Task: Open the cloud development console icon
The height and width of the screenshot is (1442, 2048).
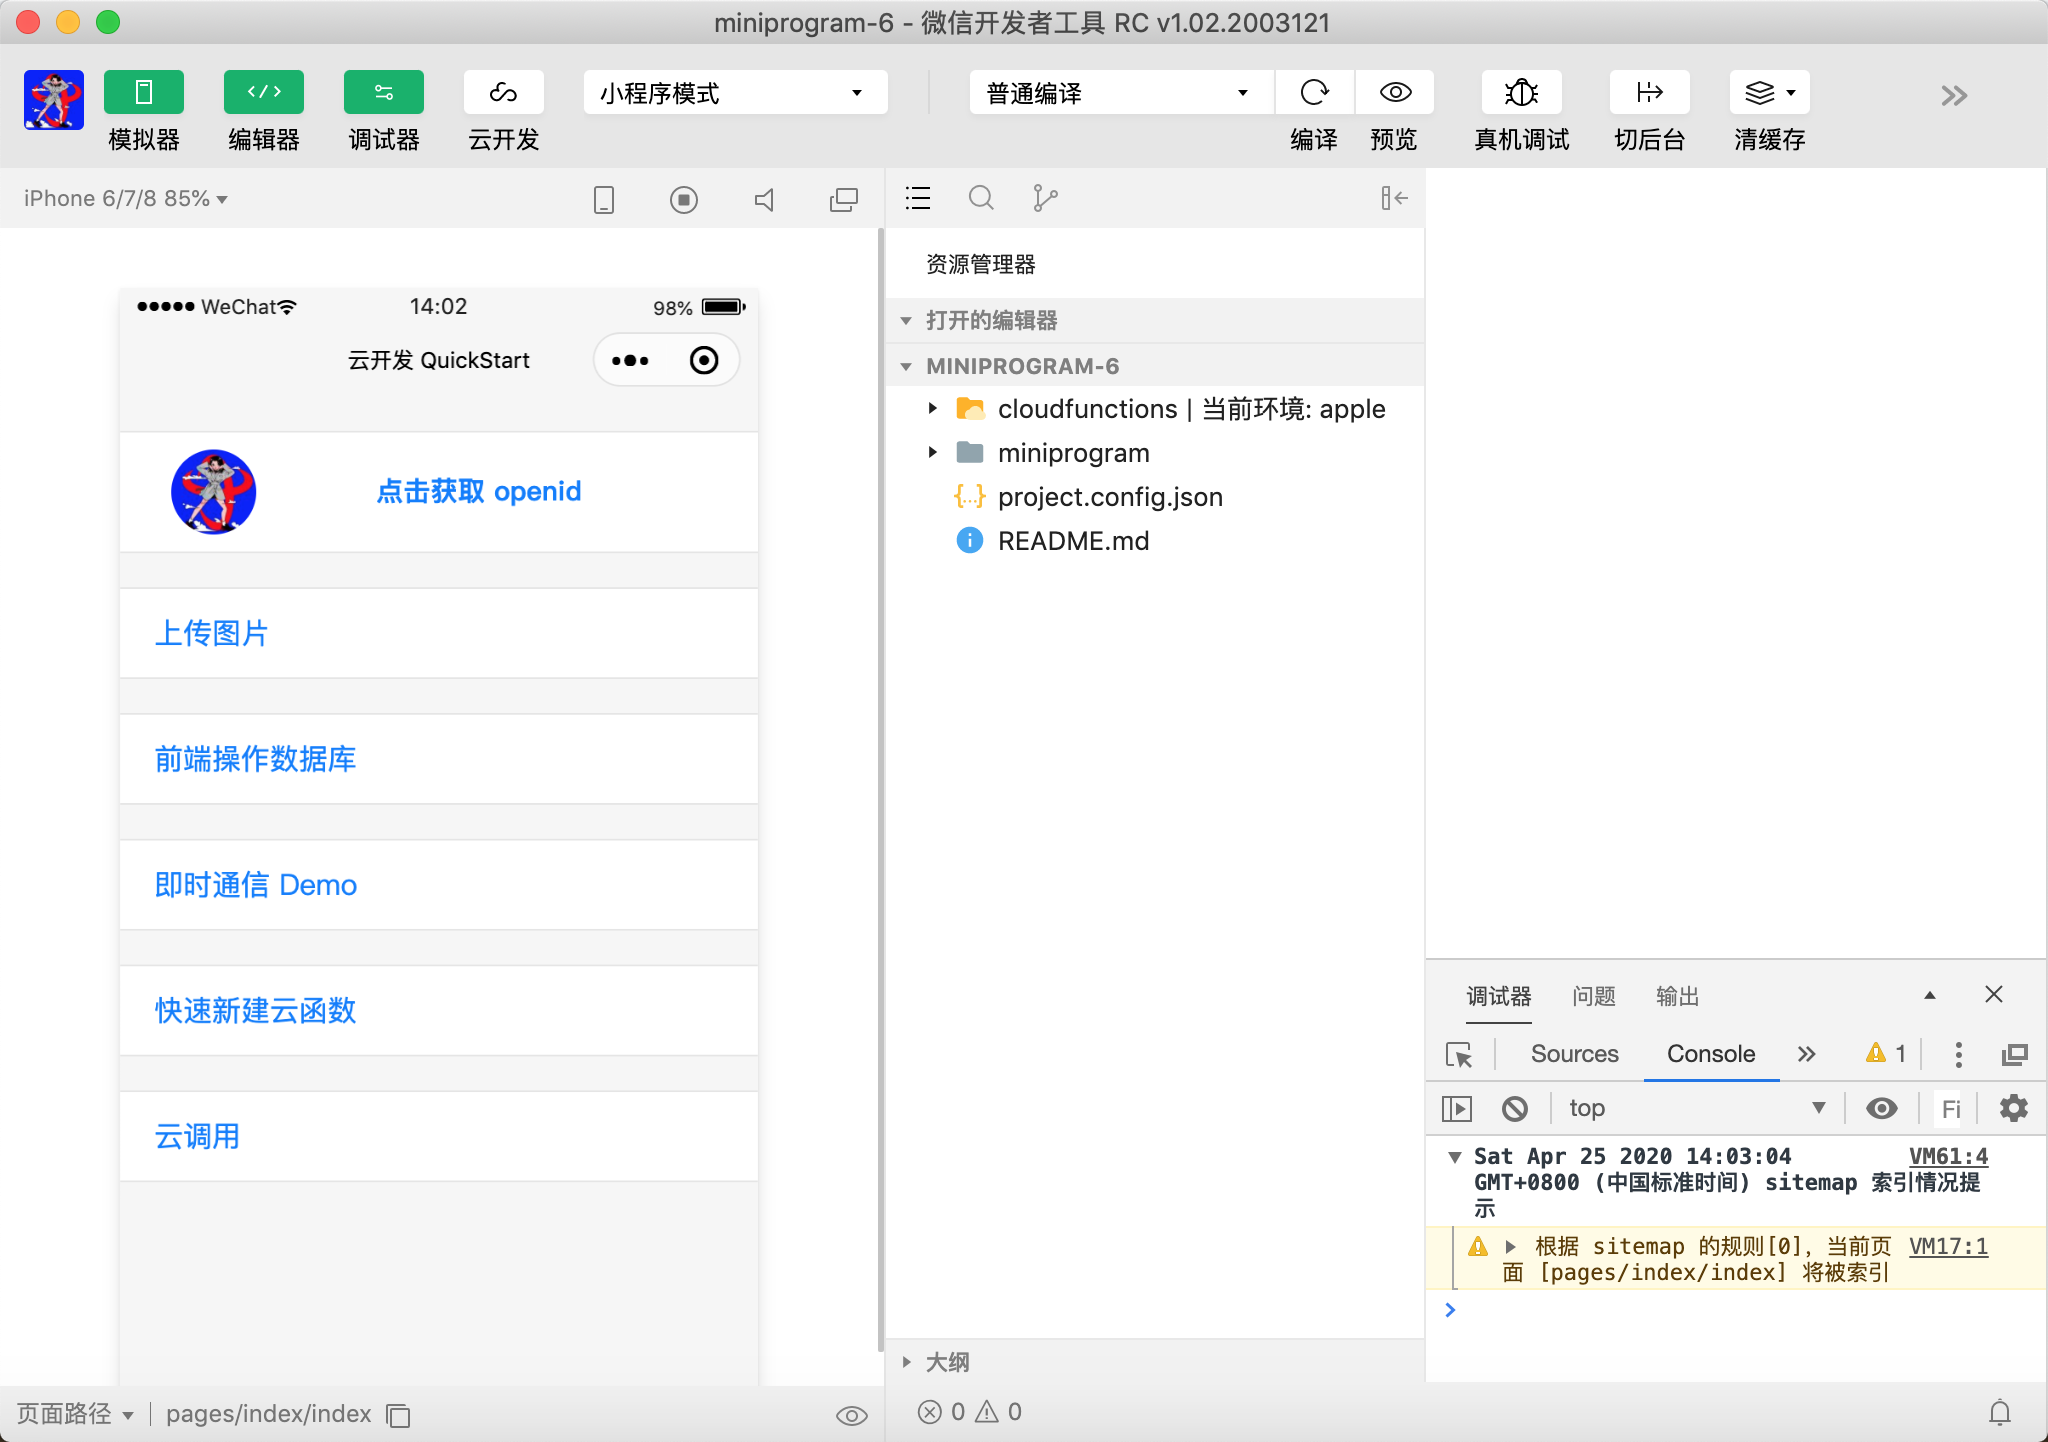Action: click(503, 93)
